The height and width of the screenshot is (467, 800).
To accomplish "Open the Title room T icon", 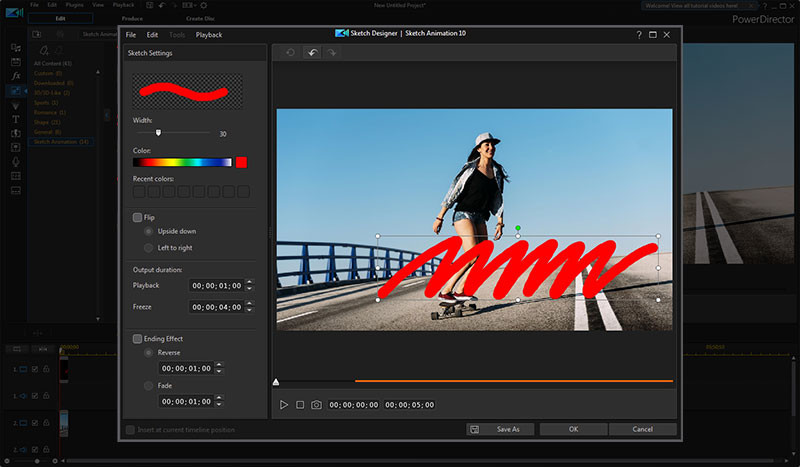I will click(16, 118).
